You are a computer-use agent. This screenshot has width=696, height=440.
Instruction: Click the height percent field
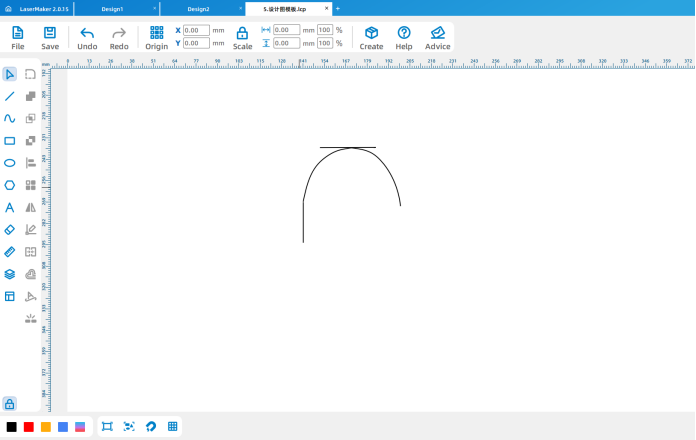[325, 43]
